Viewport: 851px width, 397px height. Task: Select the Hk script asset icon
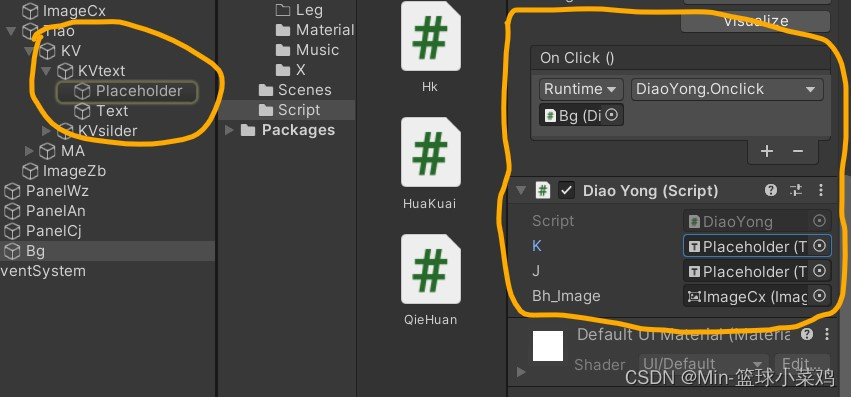(x=430, y=36)
